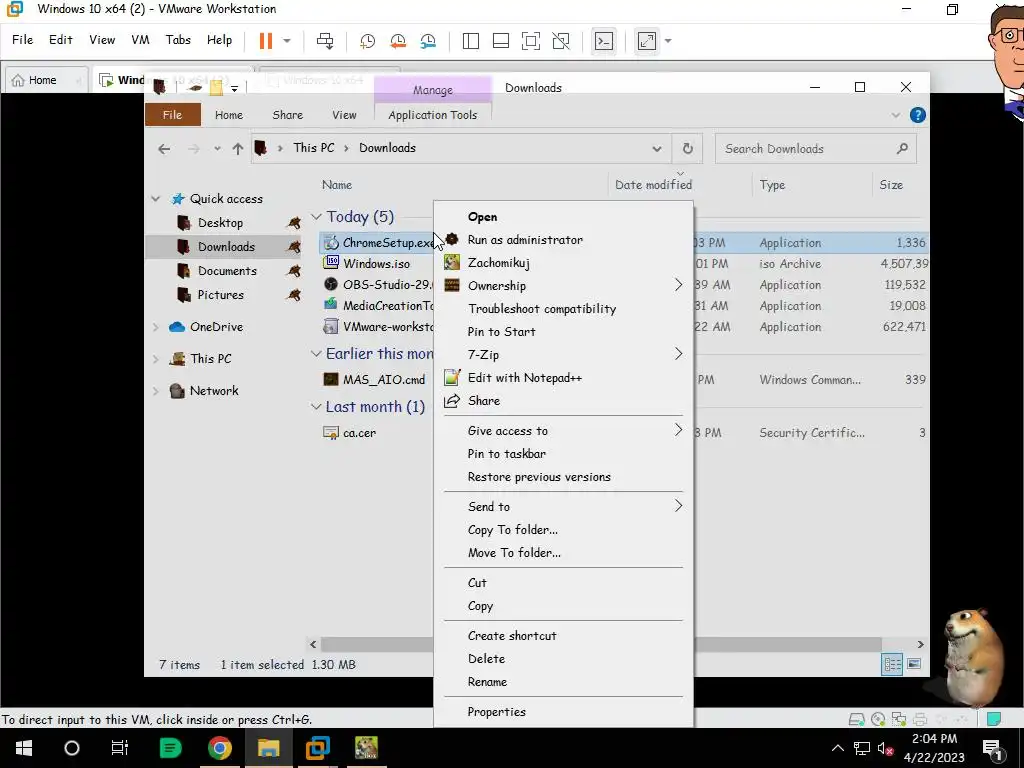
Task: Click the VMware Suspend (pause) toolbar icon
Action: 265,40
